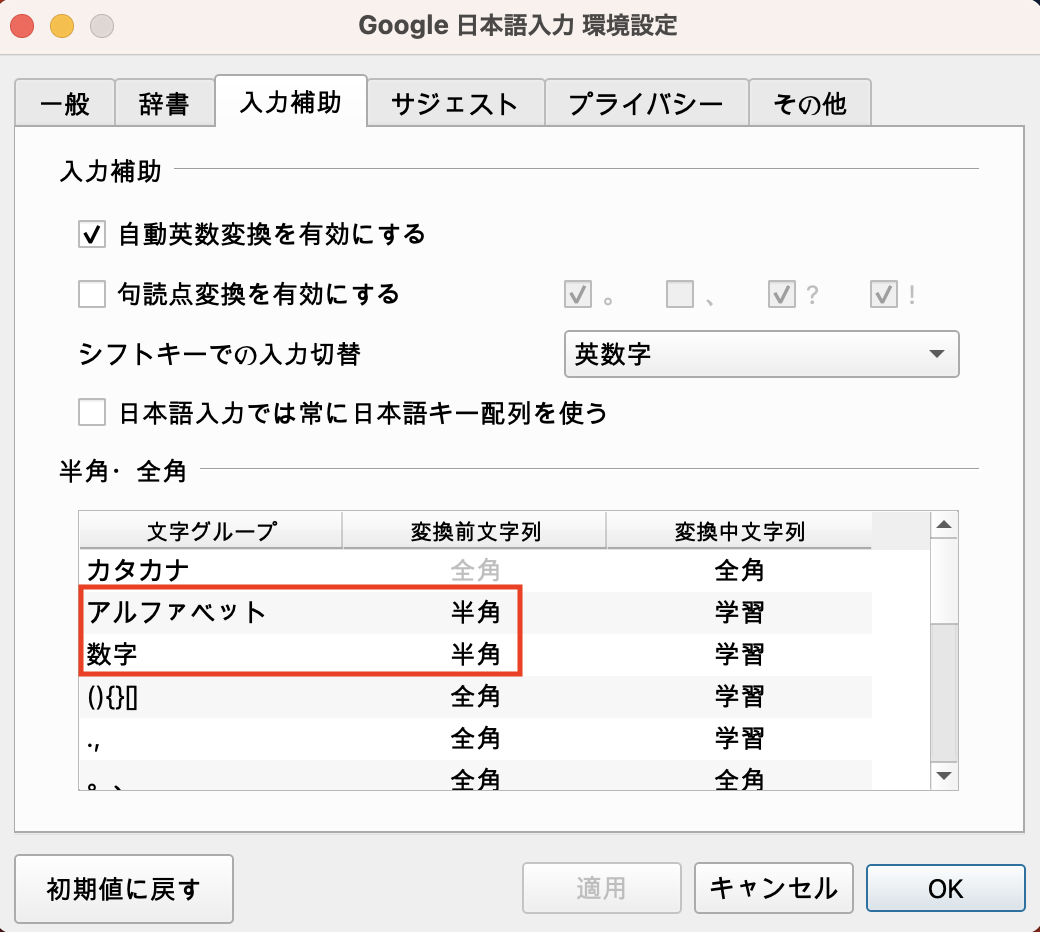The width and height of the screenshot is (1040, 932).
Task: Confirm settings with the OK button
Action: point(945,888)
